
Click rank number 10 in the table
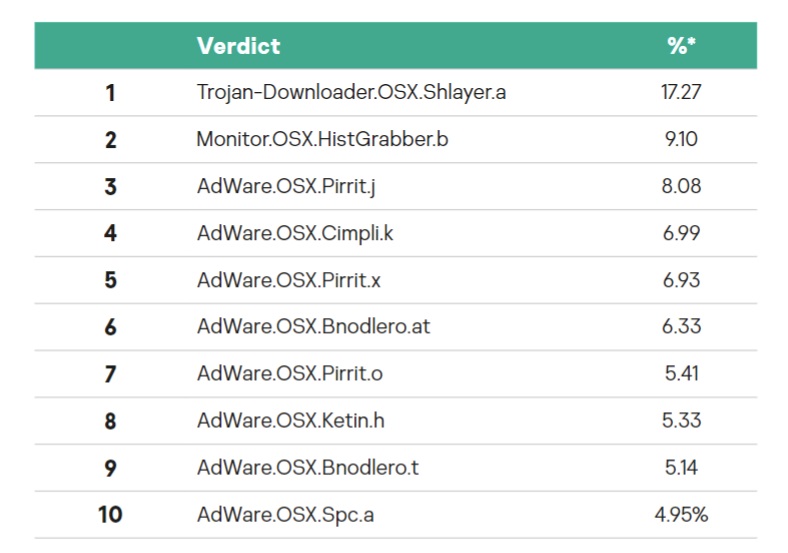(110, 515)
